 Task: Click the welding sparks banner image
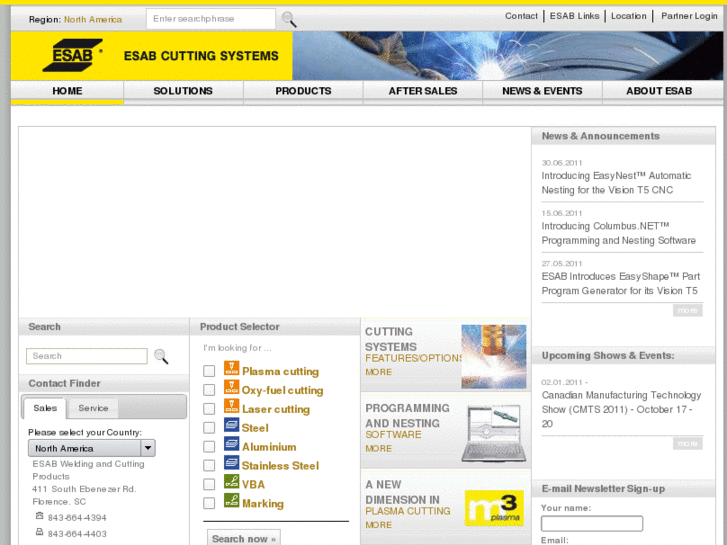click(x=507, y=56)
